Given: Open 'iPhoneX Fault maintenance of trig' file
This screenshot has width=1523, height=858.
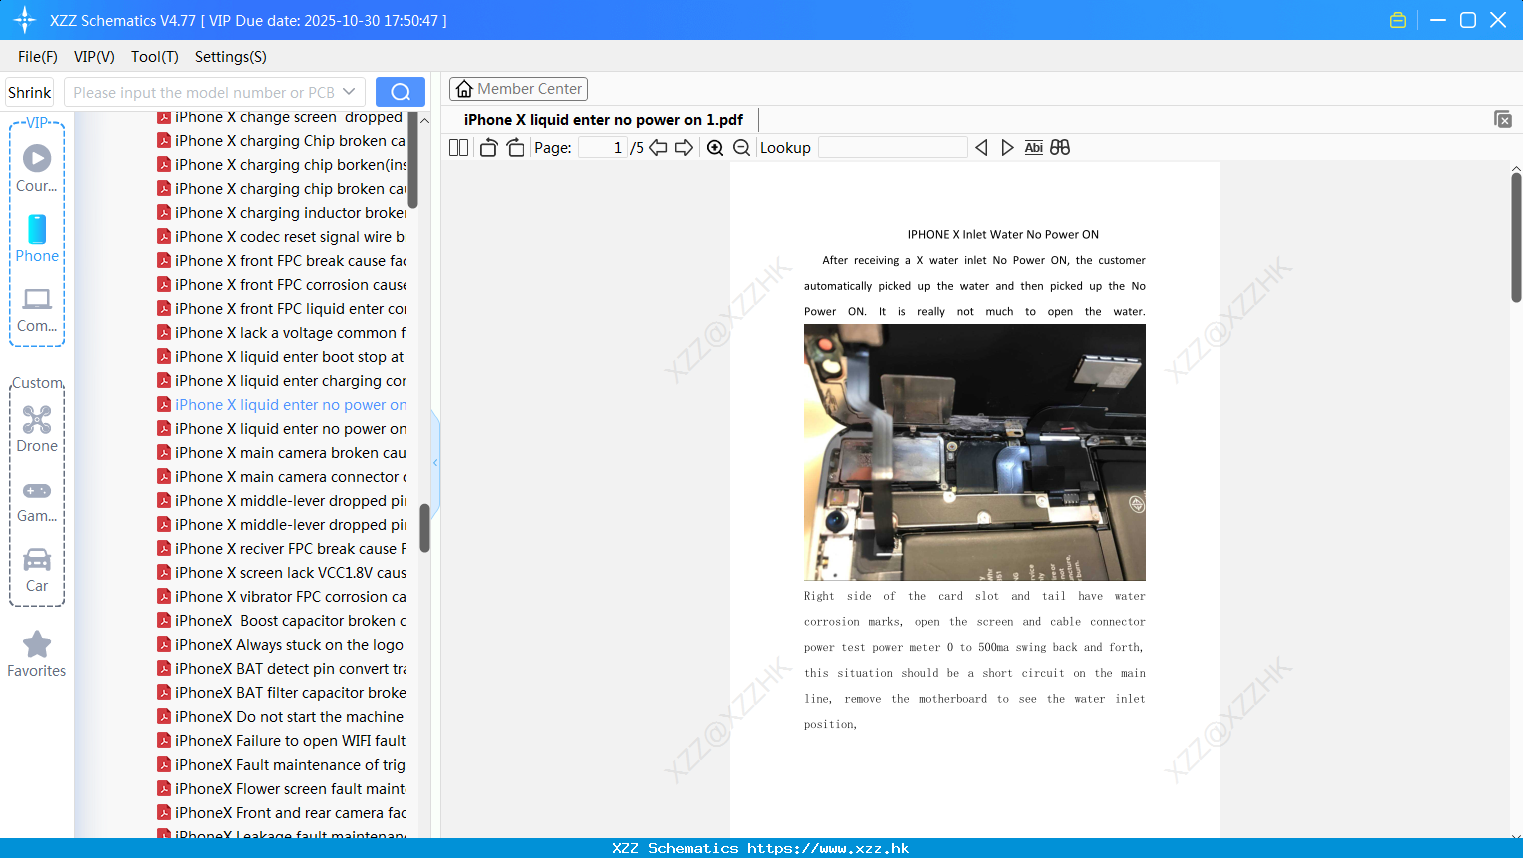Looking at the screenshot, I should coord(281,765).
